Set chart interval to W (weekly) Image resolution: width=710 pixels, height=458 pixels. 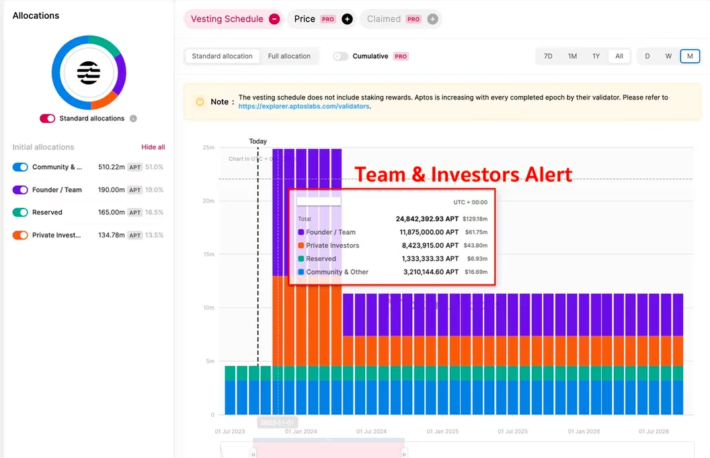tap(668, 56)
